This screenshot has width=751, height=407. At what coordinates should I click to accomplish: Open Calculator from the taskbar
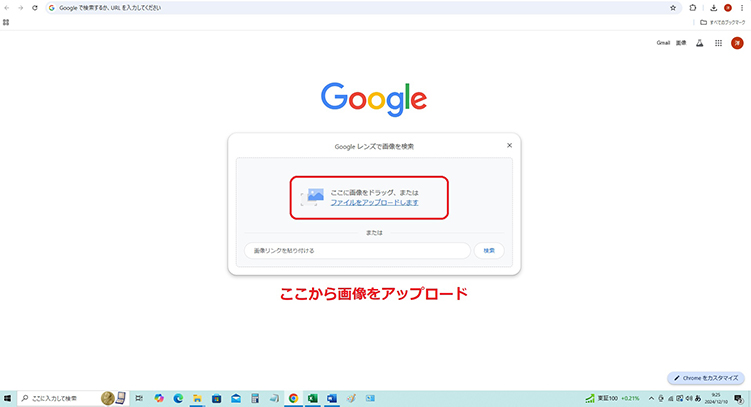tap(255, 398)
